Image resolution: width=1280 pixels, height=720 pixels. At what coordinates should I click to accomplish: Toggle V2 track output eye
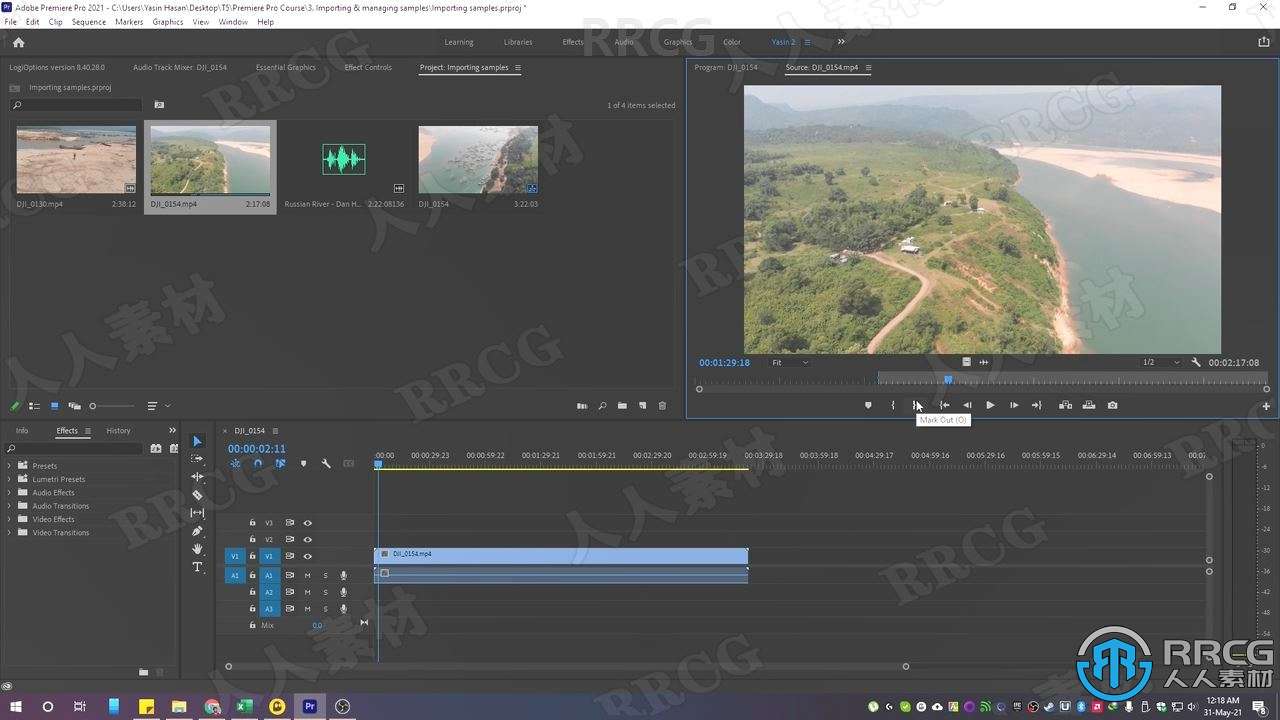coord(308,539)
